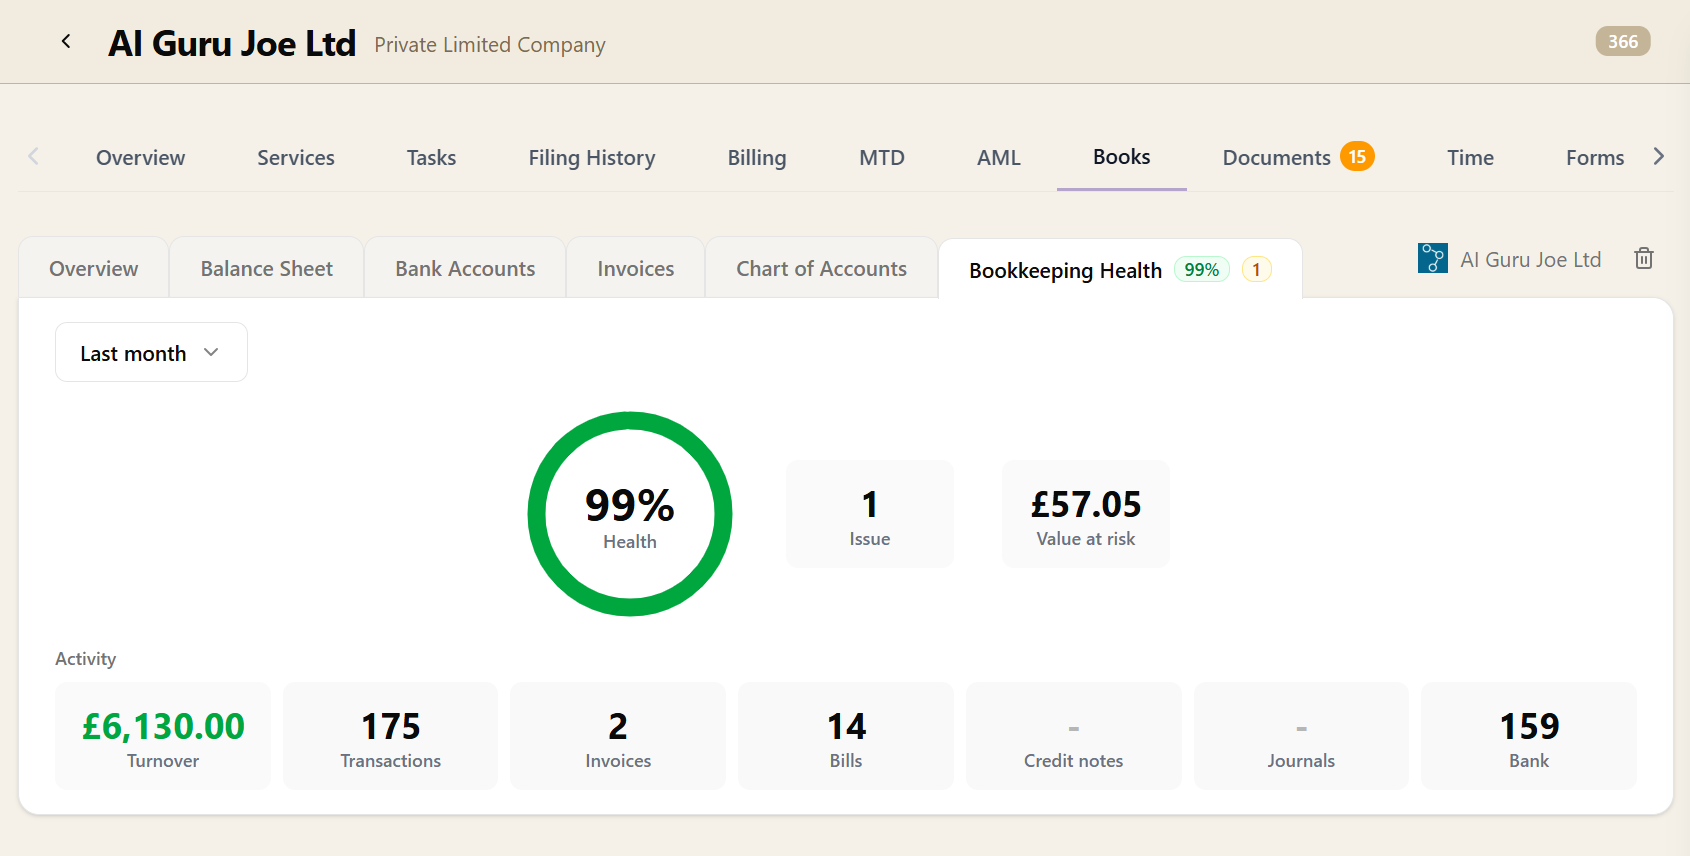1690x856 pixels.
Task: Switch to the Time tab
Action: tap(1470, 158)
